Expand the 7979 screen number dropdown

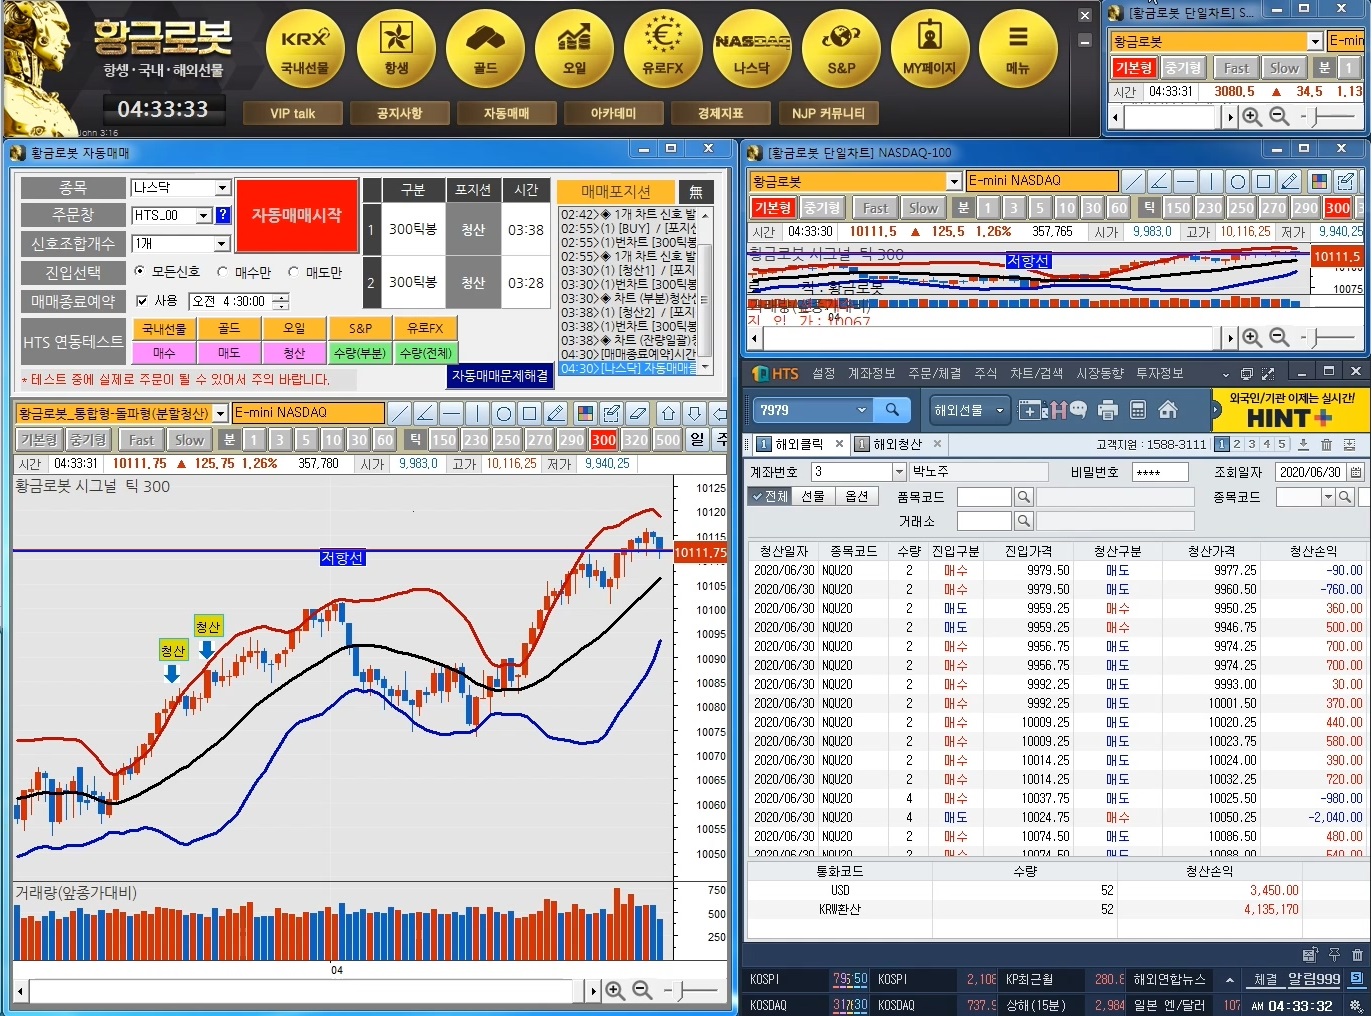pos(862,410)
